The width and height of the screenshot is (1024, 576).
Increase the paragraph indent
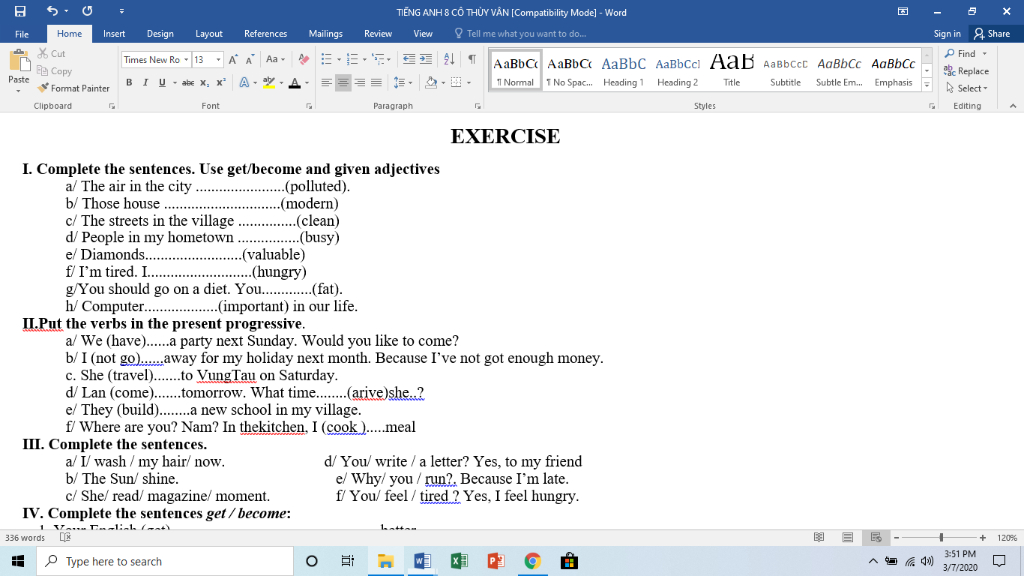tap(426, 59)
